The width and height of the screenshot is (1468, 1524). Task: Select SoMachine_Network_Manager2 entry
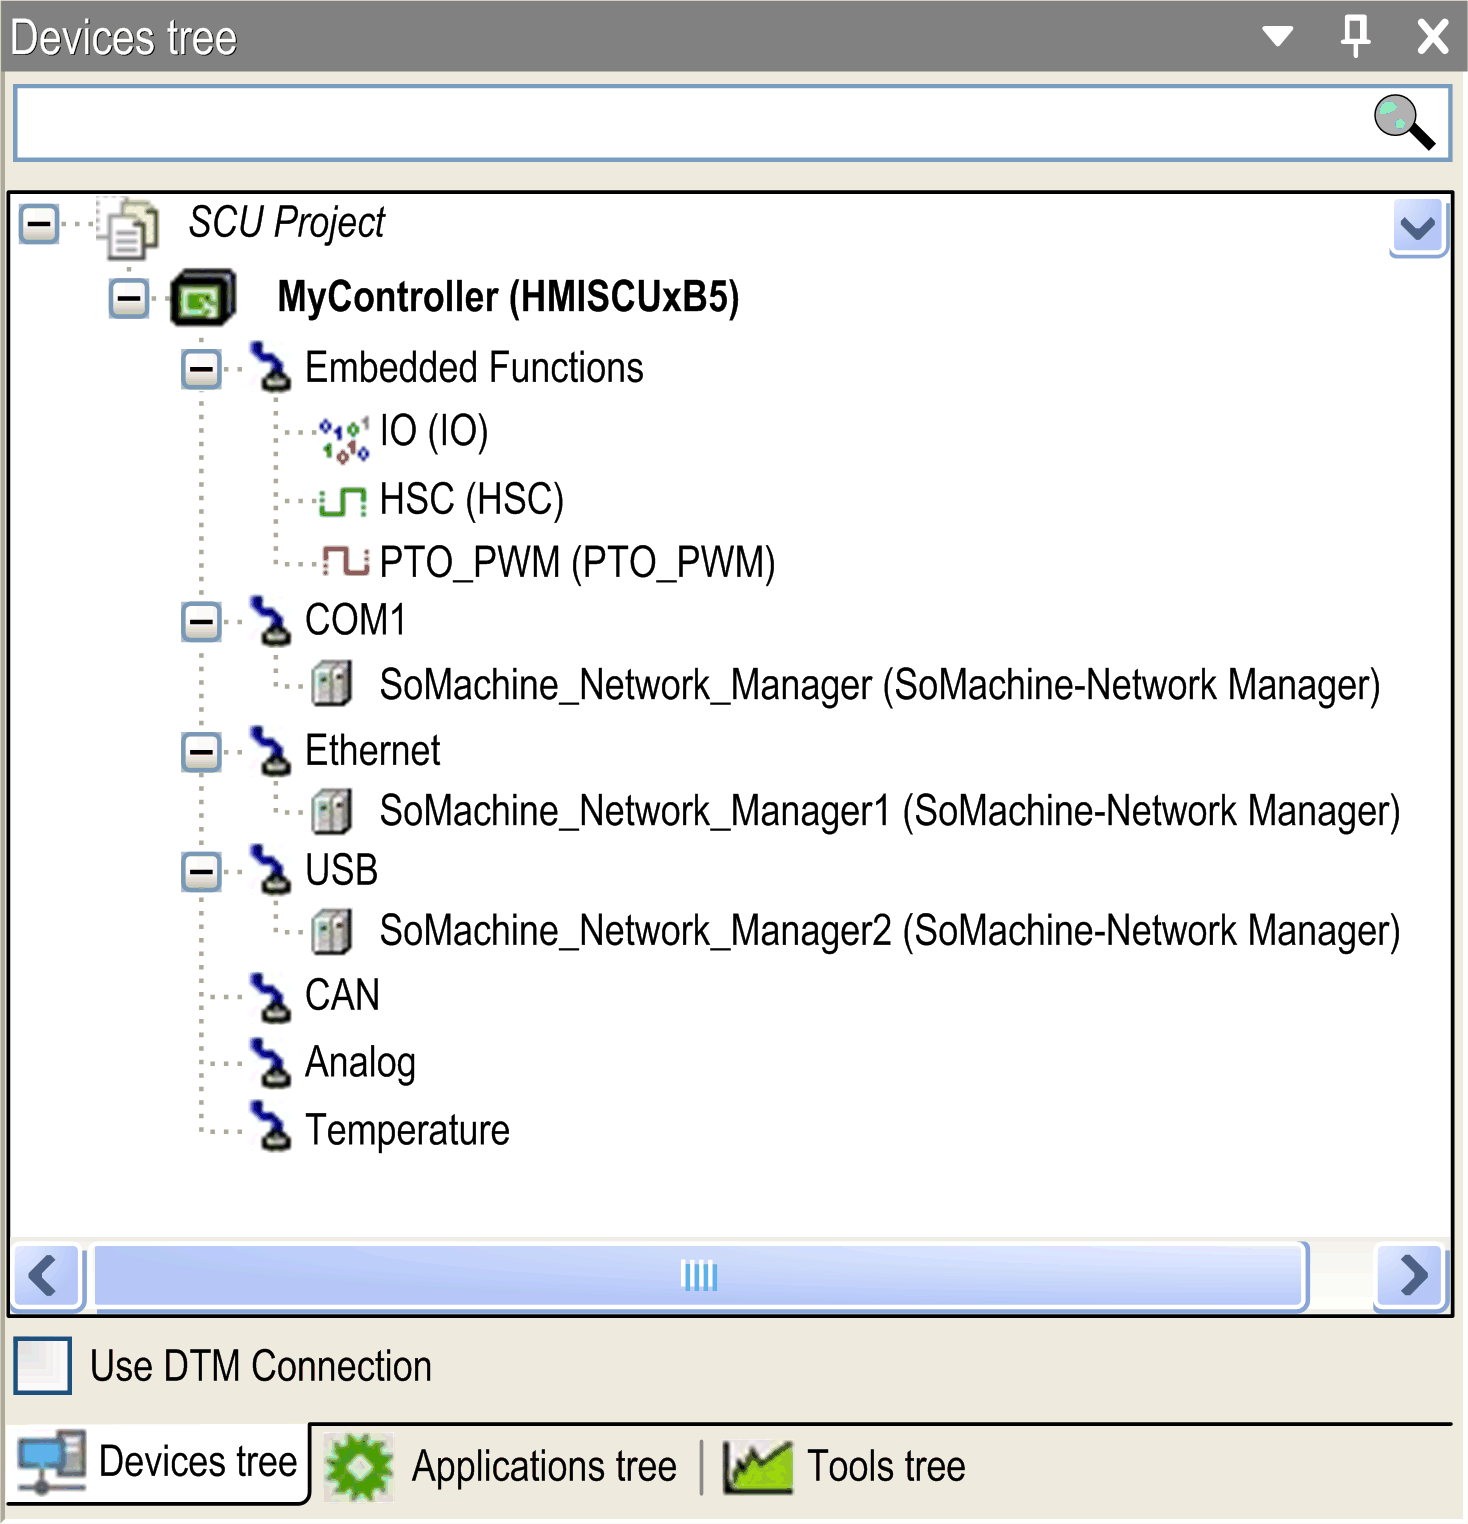(x=890, y=932)
